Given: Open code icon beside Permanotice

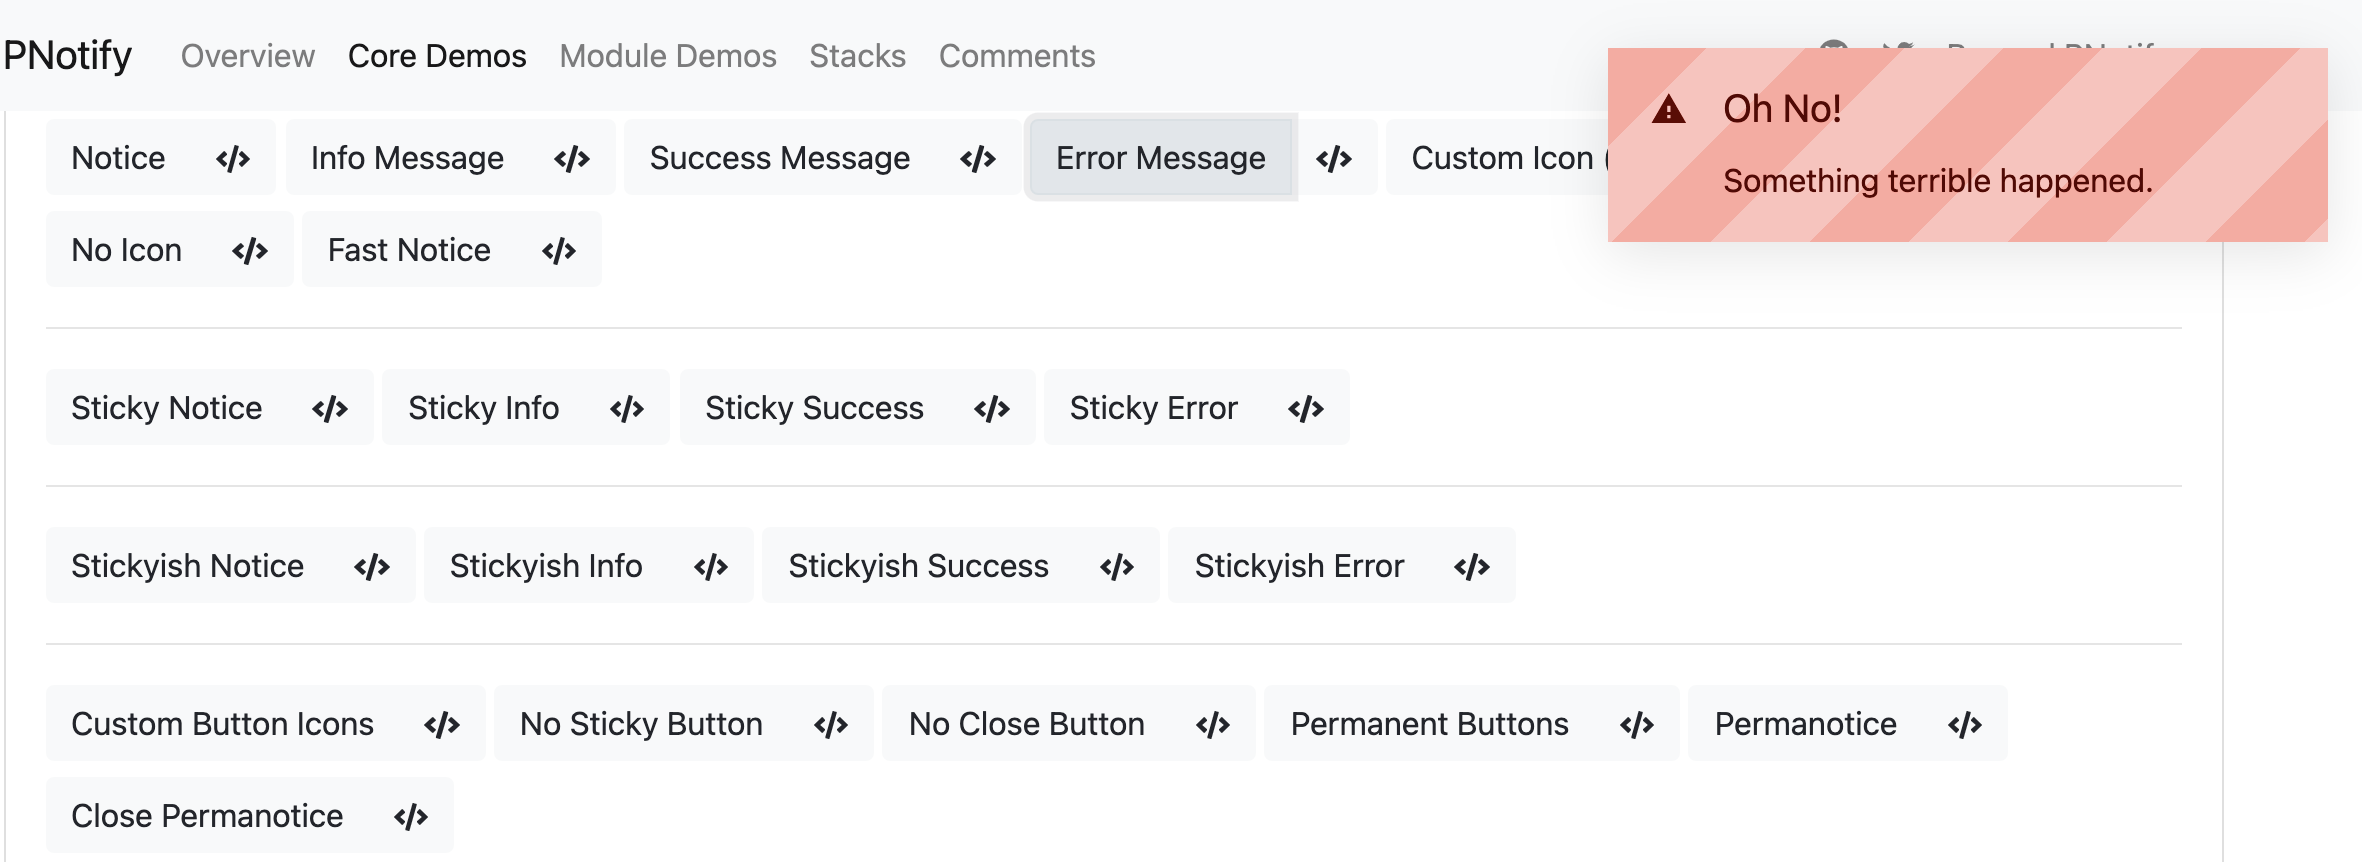Looking at the screenshot, I should 1965,724.
